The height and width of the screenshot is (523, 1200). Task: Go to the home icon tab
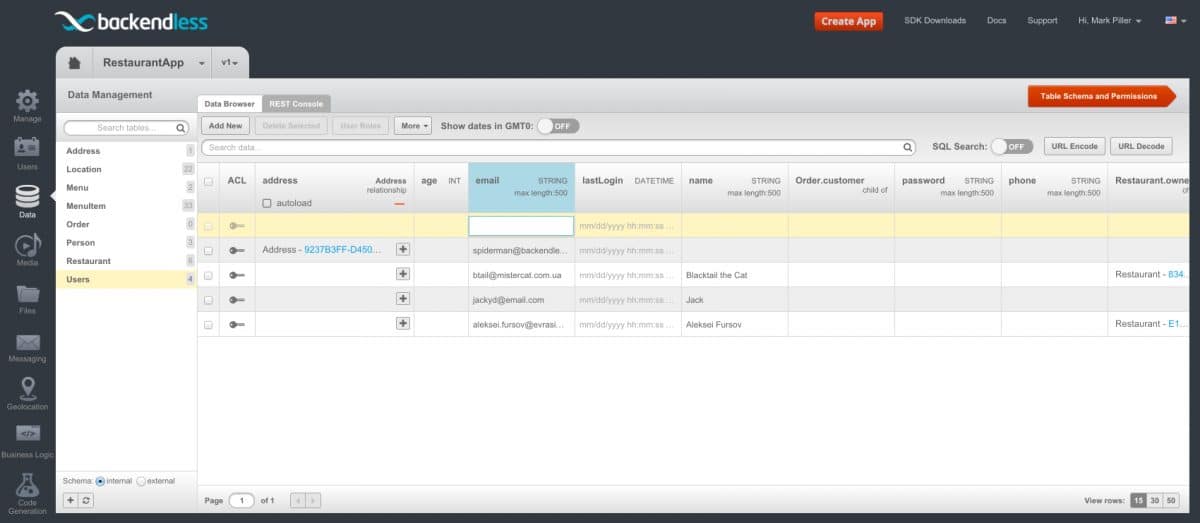point(74,62)
